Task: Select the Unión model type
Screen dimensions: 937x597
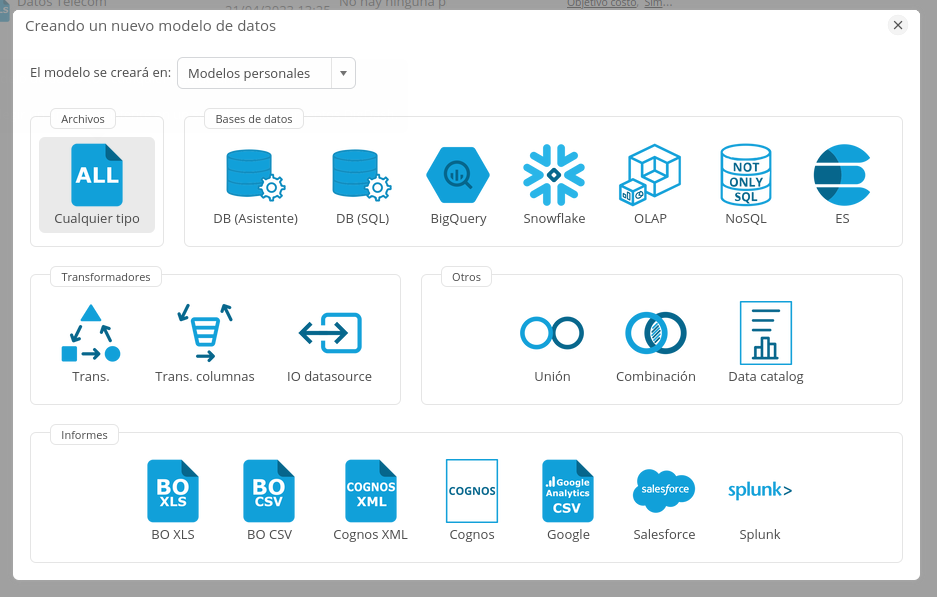Action: pyautogui.click(x=552, y=334)
